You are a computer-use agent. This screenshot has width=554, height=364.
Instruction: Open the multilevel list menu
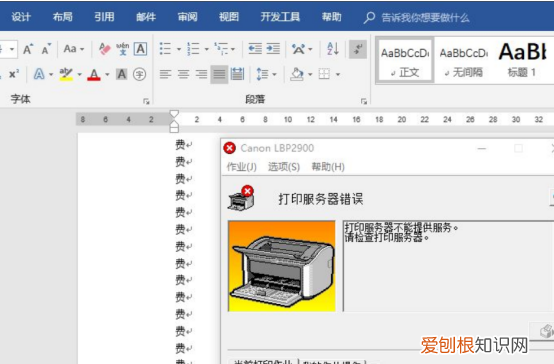tap(224, 49)
